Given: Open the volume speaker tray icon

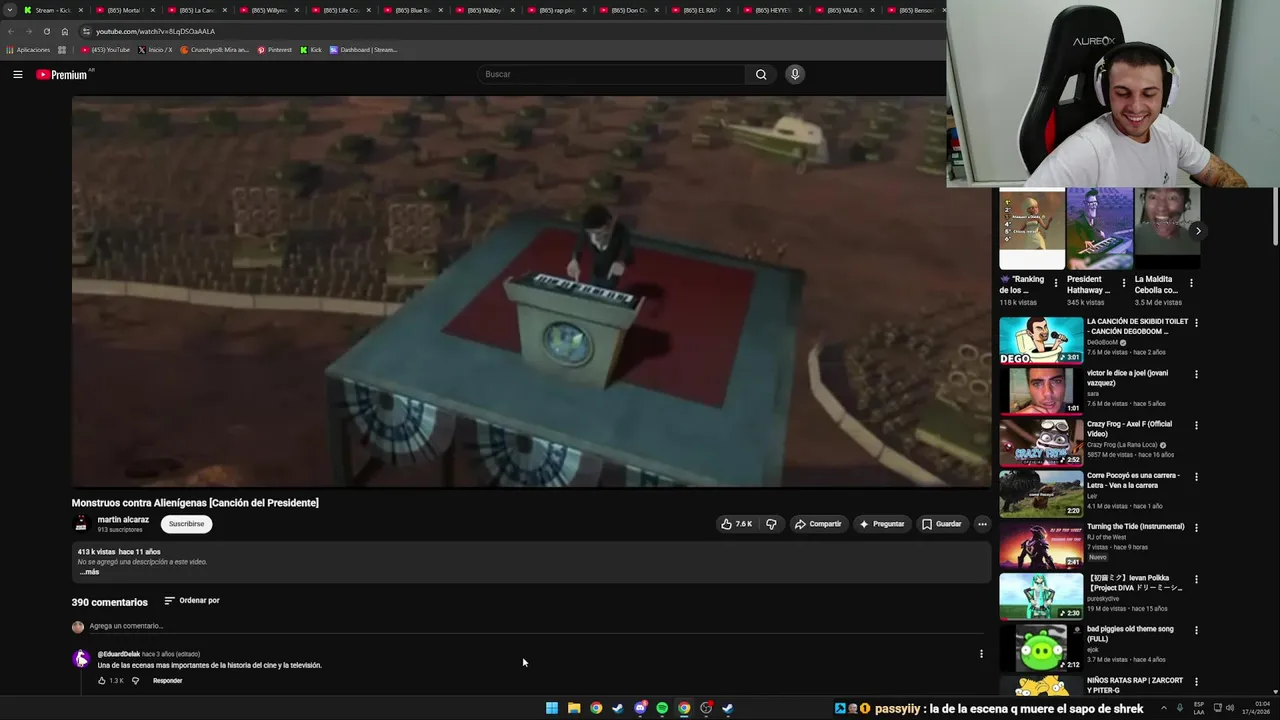Looking at the screenshot, I should [x=1229, y=708].
